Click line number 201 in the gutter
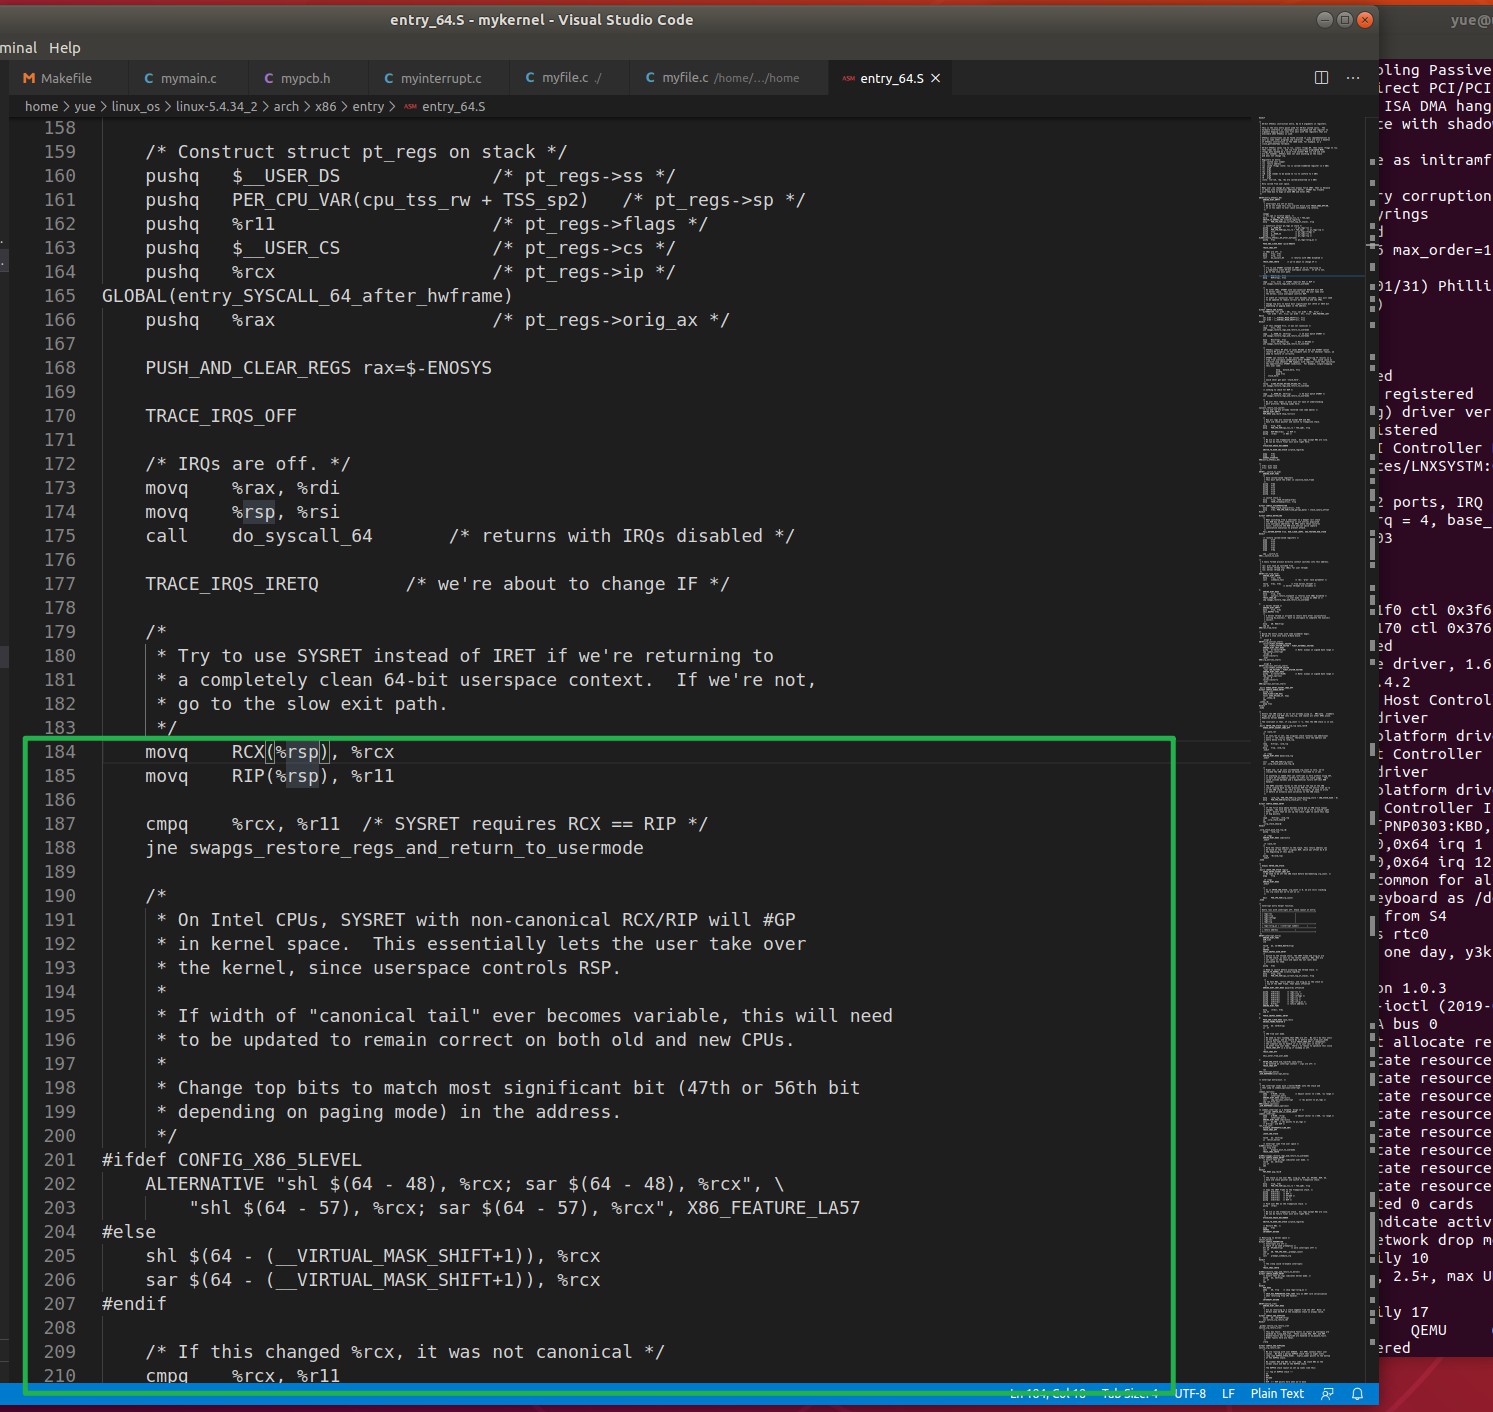The image size is (1493, 1412). tap(60, 1160)
